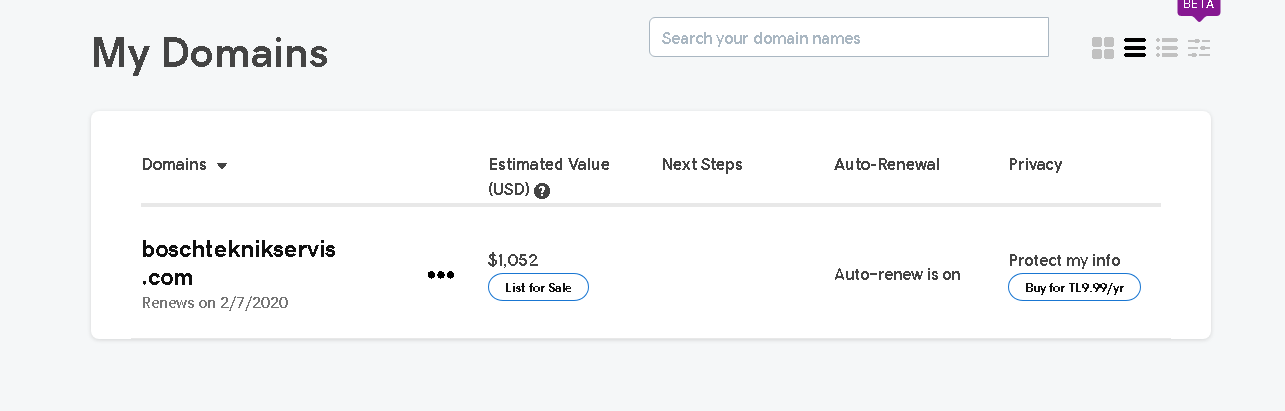Switch to the bulleted detailed list view
Screen dimensions: 1285x411
click(x=1167, y=48)
